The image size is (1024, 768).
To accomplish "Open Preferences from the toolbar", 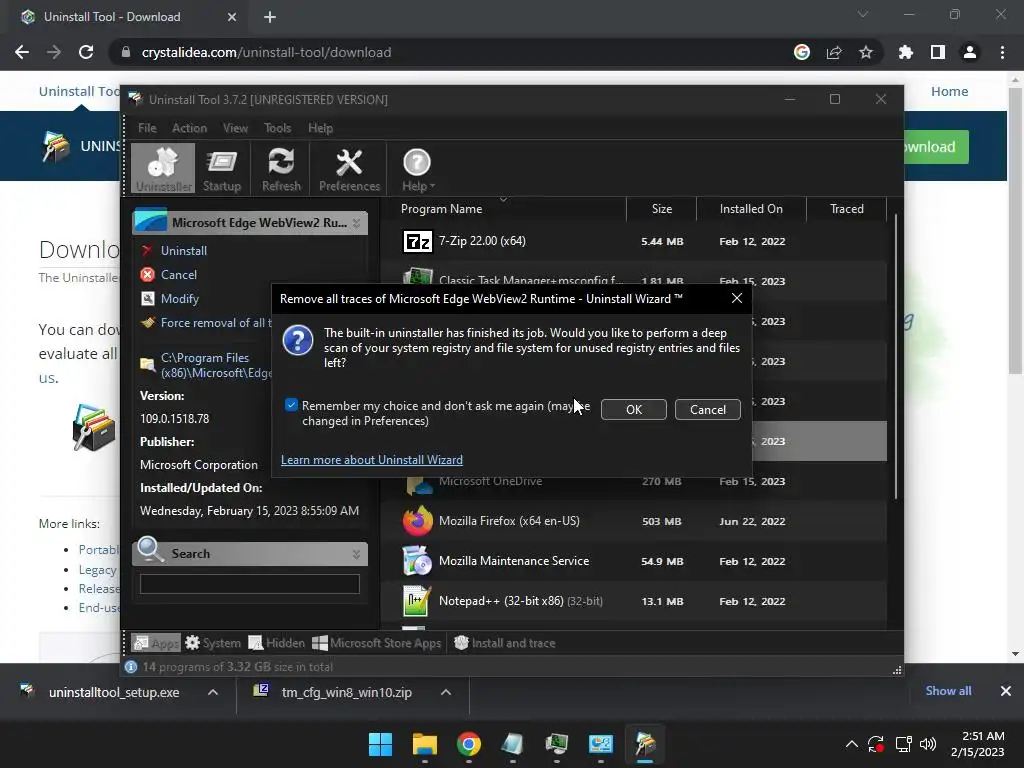I will coord(349,168).
